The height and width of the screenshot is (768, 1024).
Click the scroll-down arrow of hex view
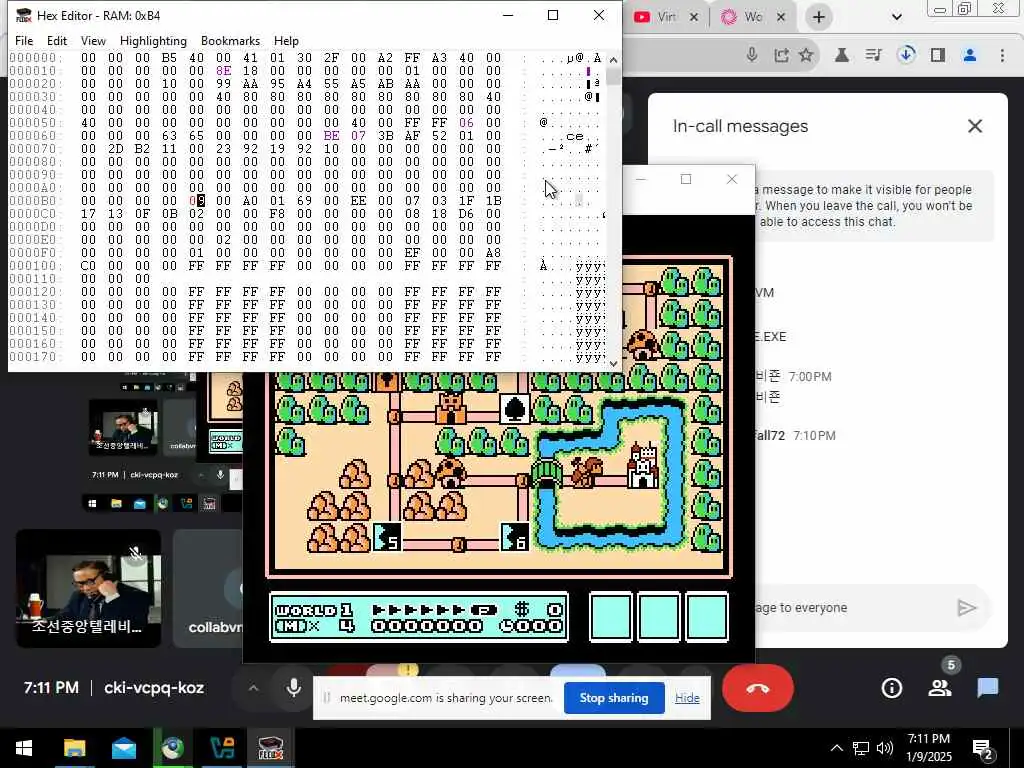tap(613, 363)
